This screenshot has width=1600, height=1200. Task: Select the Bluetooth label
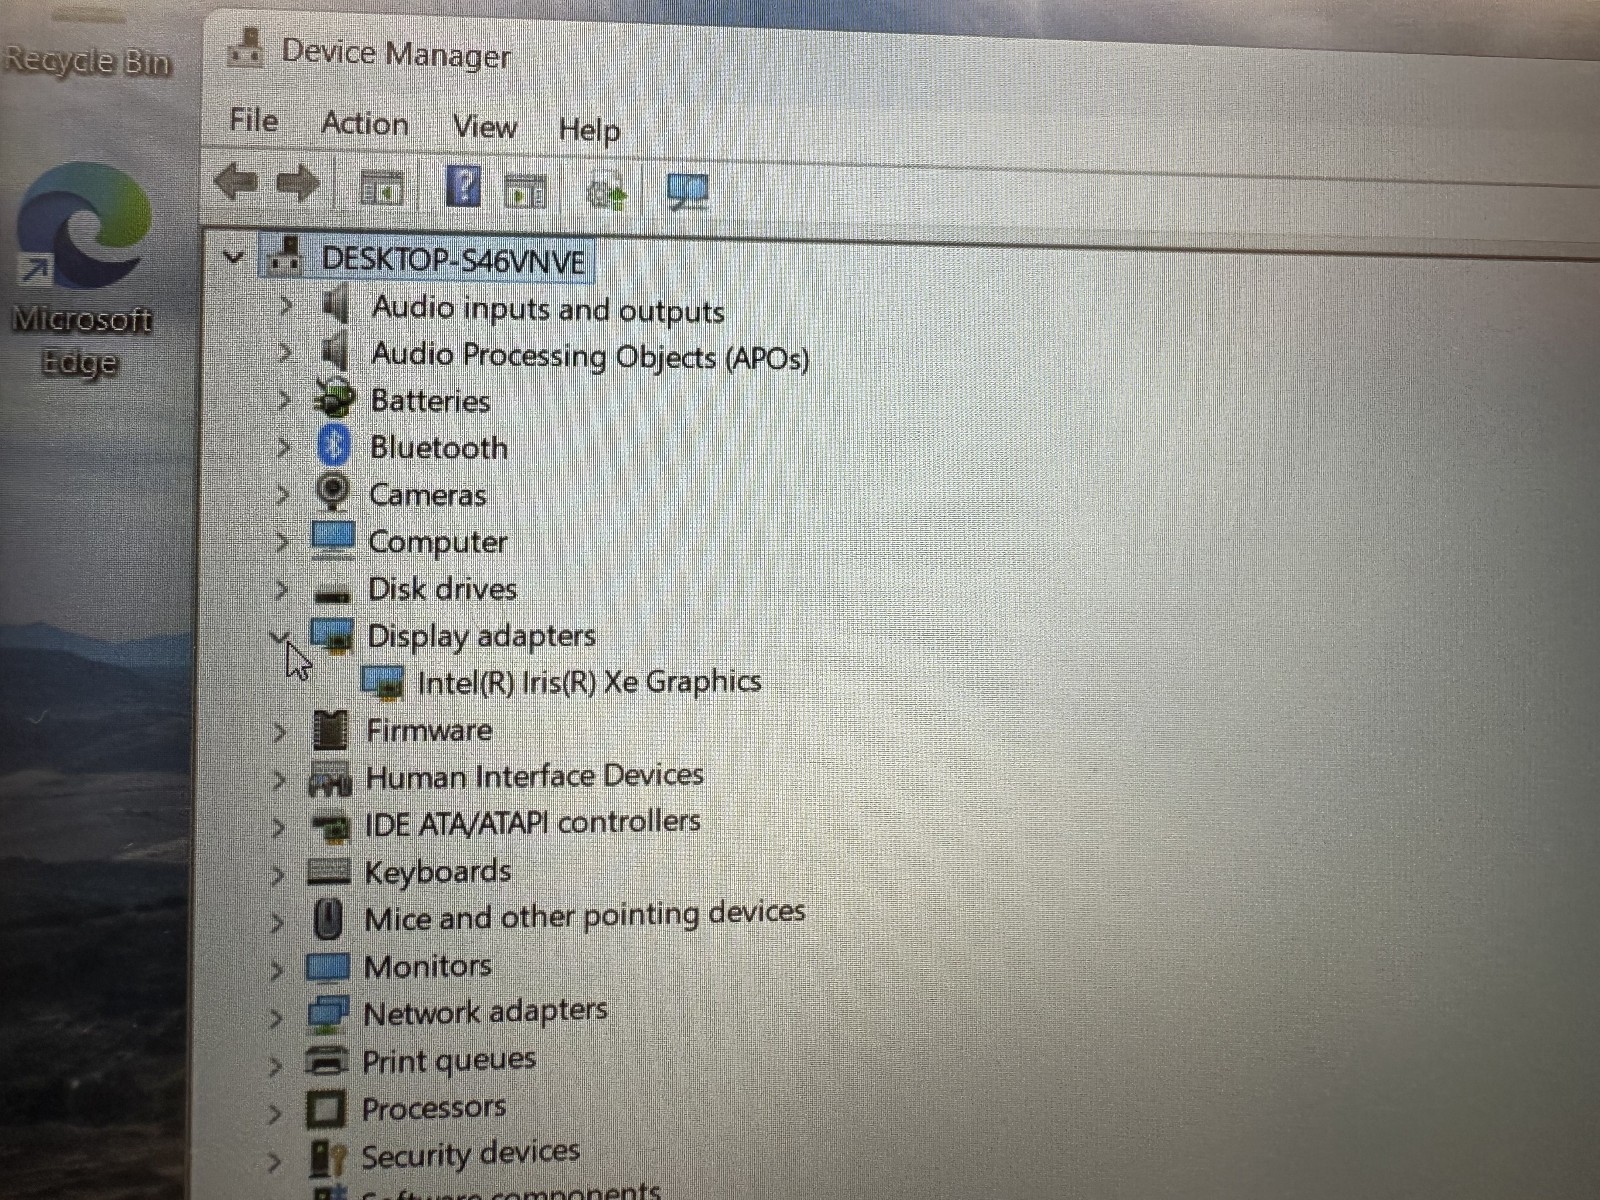[x=439, y=447]
